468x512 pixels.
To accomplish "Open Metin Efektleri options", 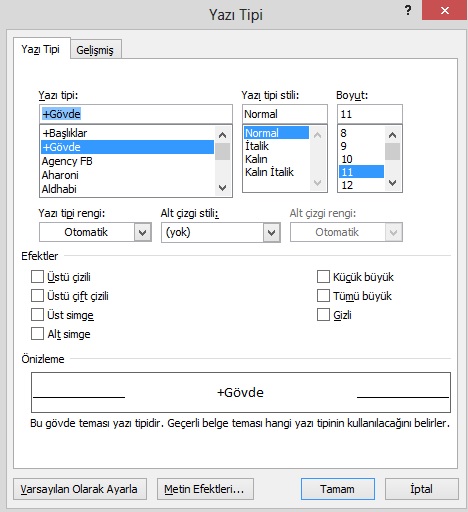I will pos(205,489).
